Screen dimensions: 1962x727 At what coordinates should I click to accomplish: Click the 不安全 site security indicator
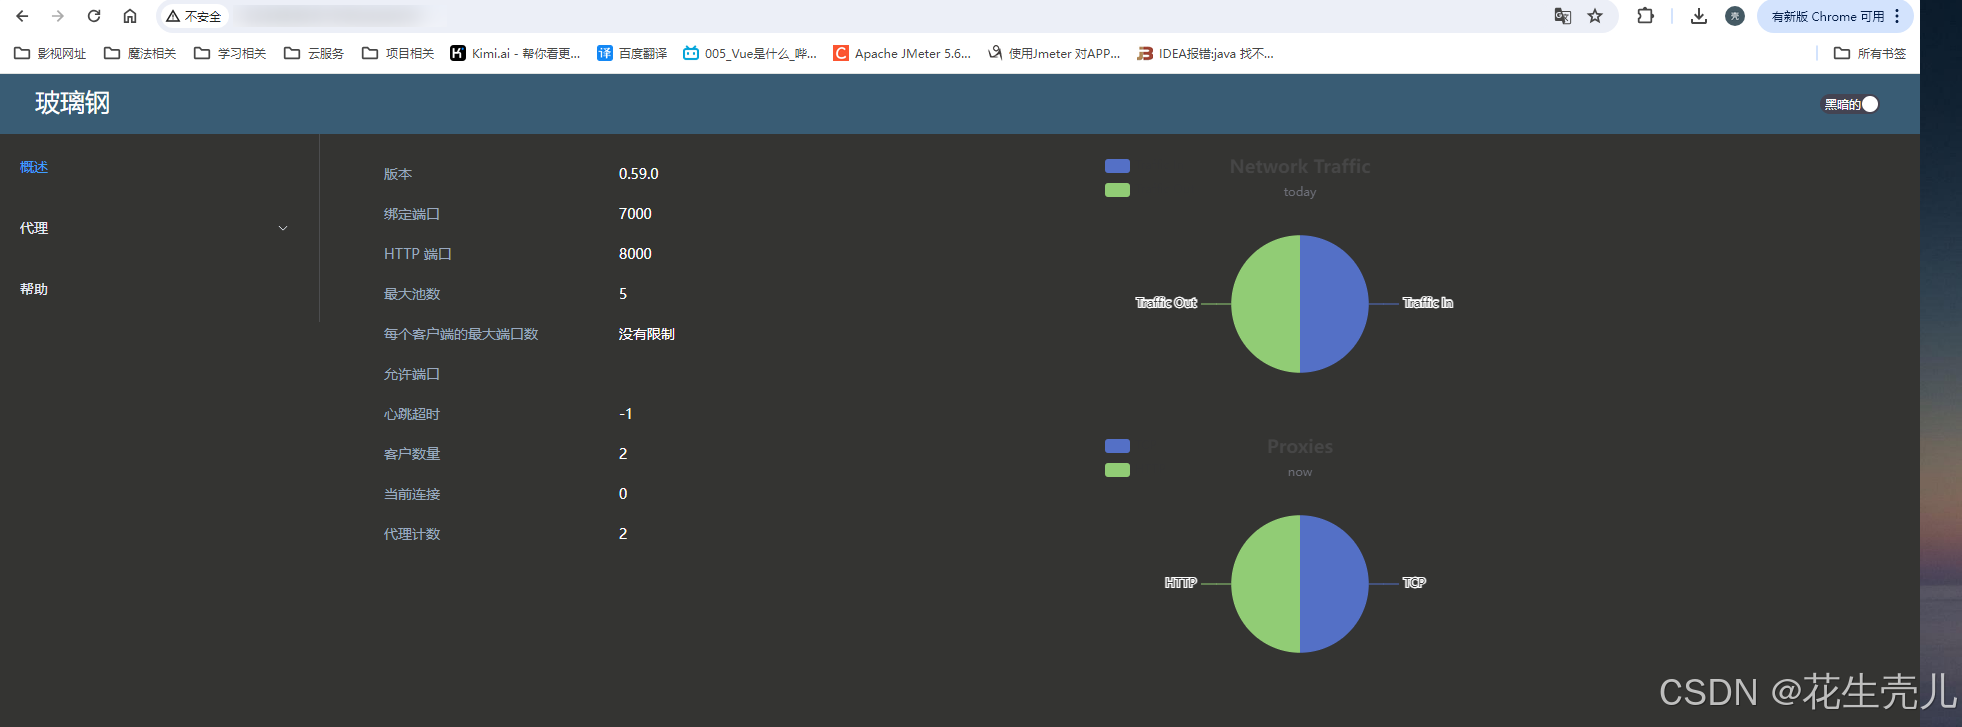(194, 16)
